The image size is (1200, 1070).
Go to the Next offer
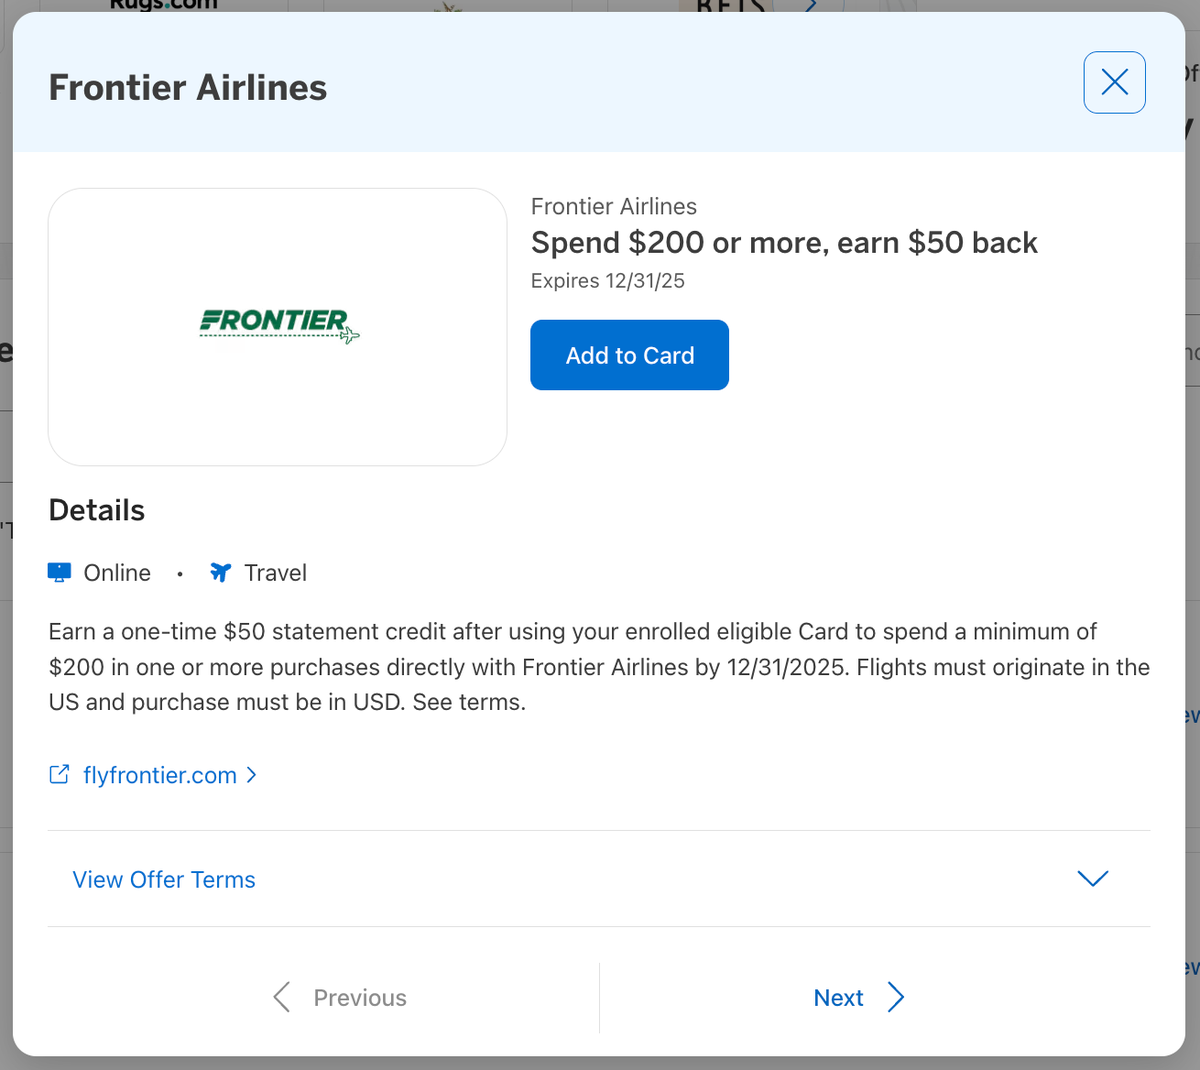(838, 997)
